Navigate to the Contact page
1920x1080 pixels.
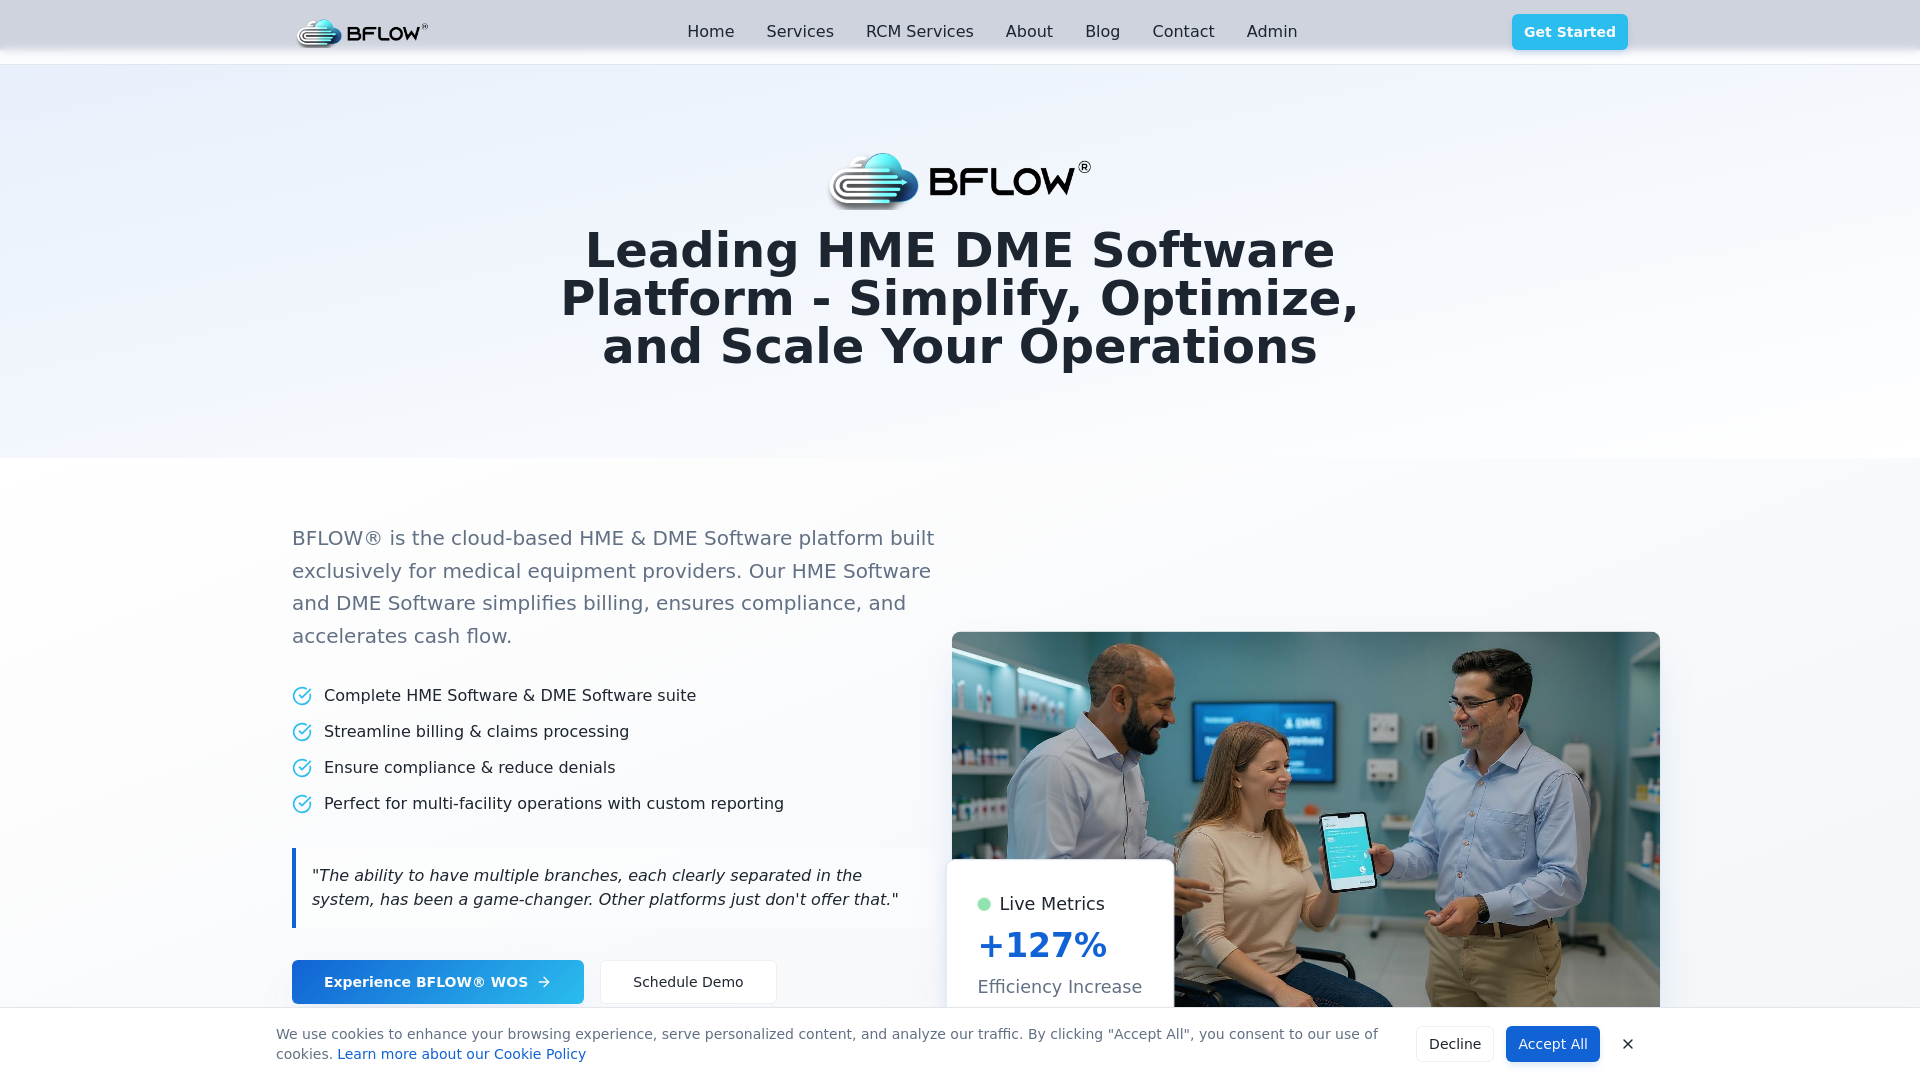click(x=1183, y=31)
